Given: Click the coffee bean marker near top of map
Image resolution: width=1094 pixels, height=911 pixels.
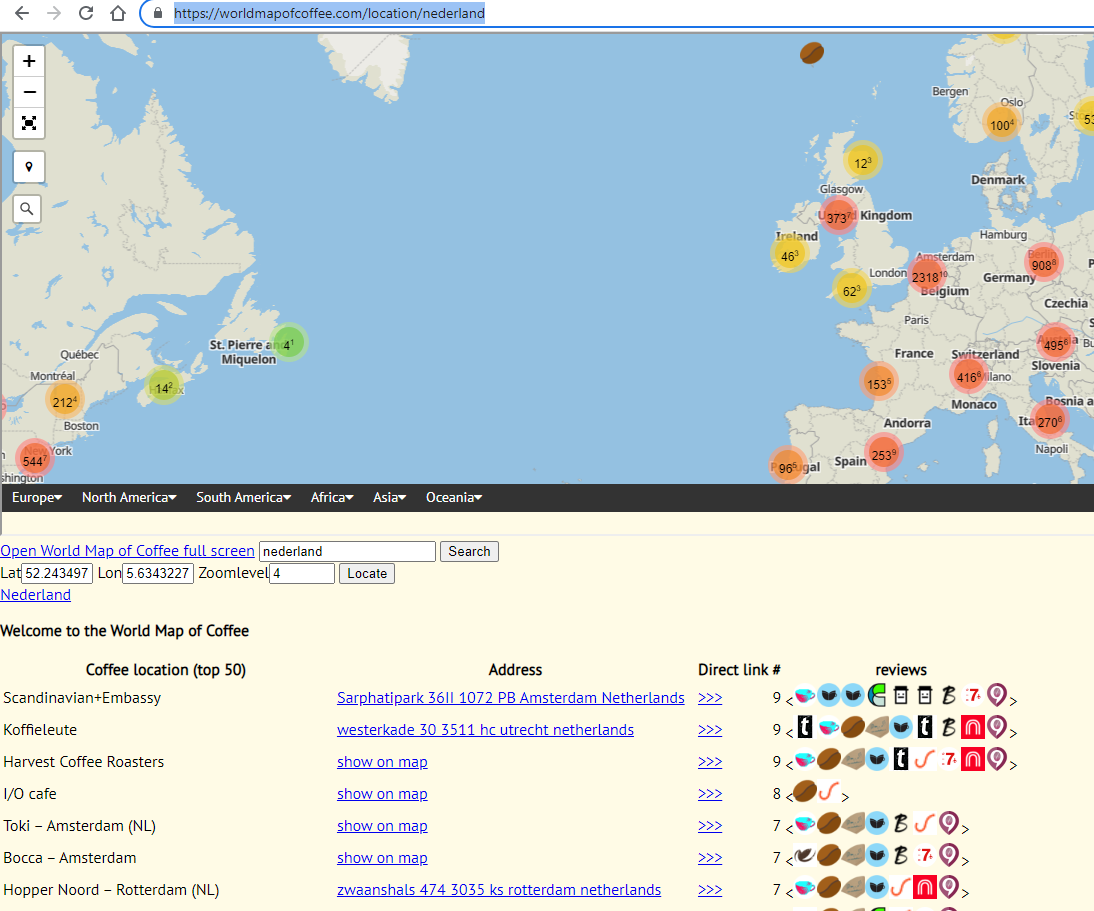Looking at the screenshot, I should click(812, 53).
